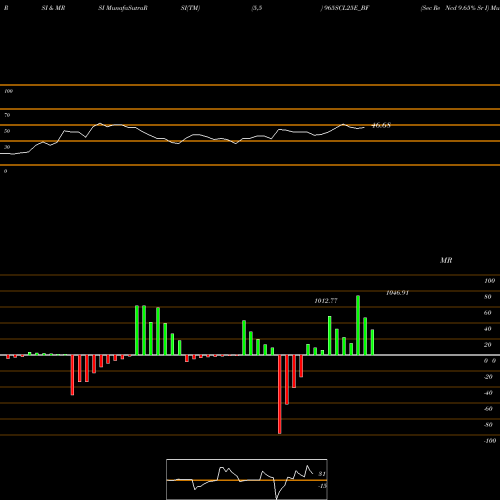Select the tallest green MR histogram bar
Image resolution: width=500 pixels, height=500 pixels.
358,325
